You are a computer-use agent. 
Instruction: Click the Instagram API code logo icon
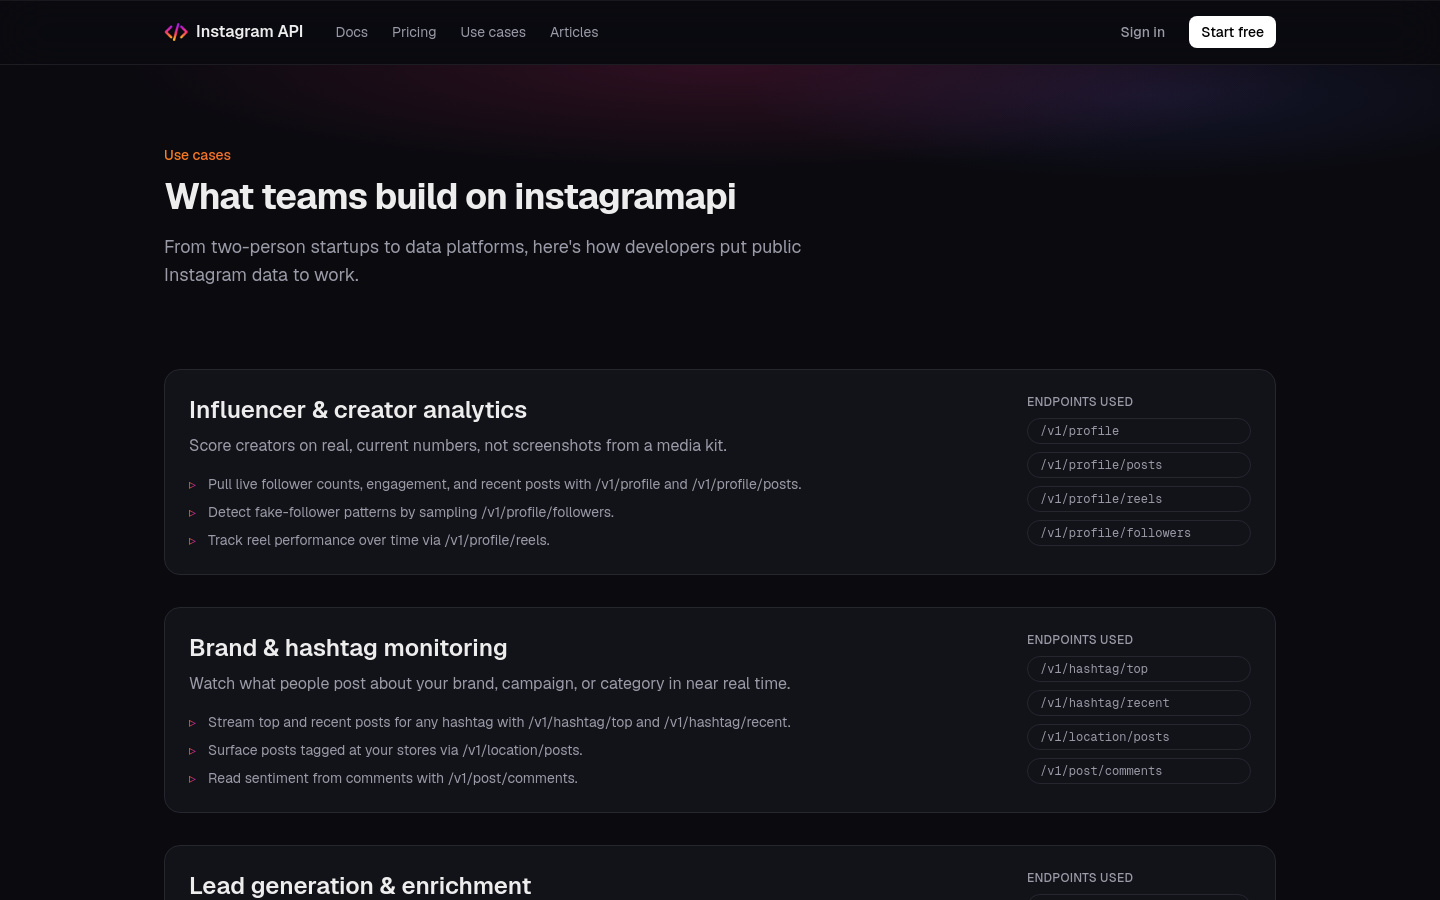[176, 32]
